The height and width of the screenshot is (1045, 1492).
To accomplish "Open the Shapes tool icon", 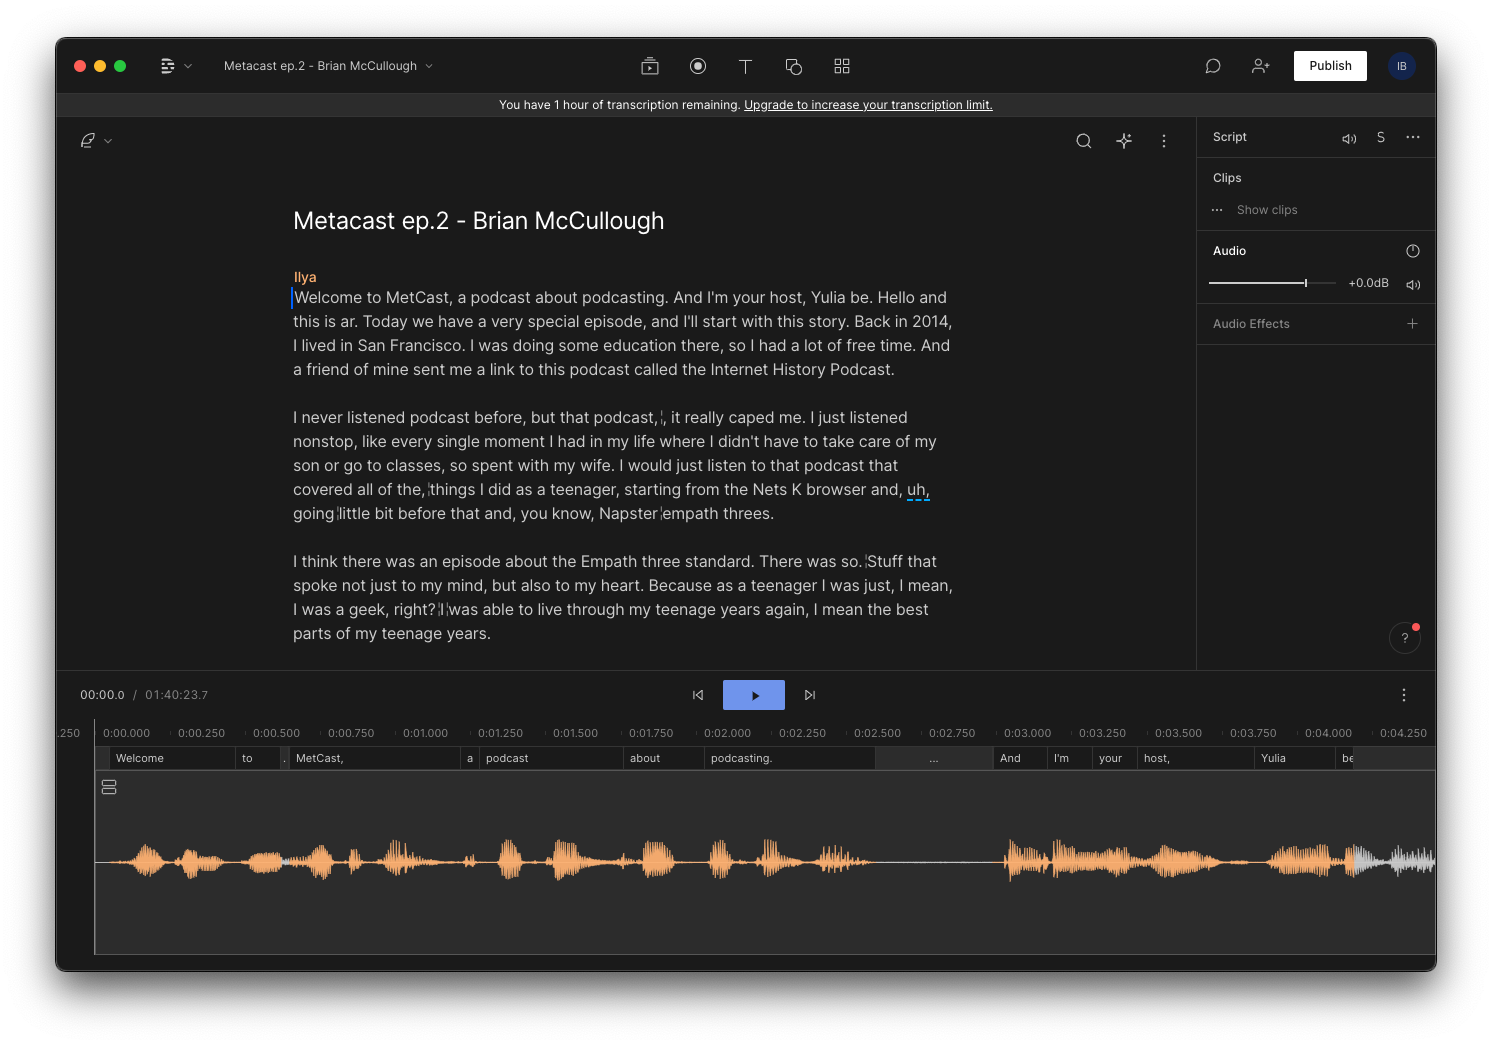I will tap(794, 66).
